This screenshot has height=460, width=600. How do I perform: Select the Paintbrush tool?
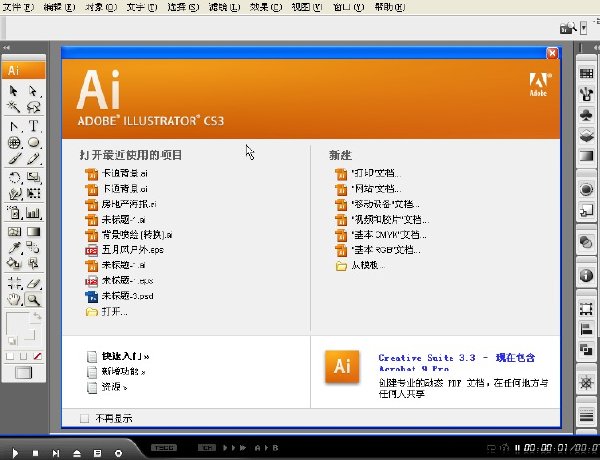[14, 158]
